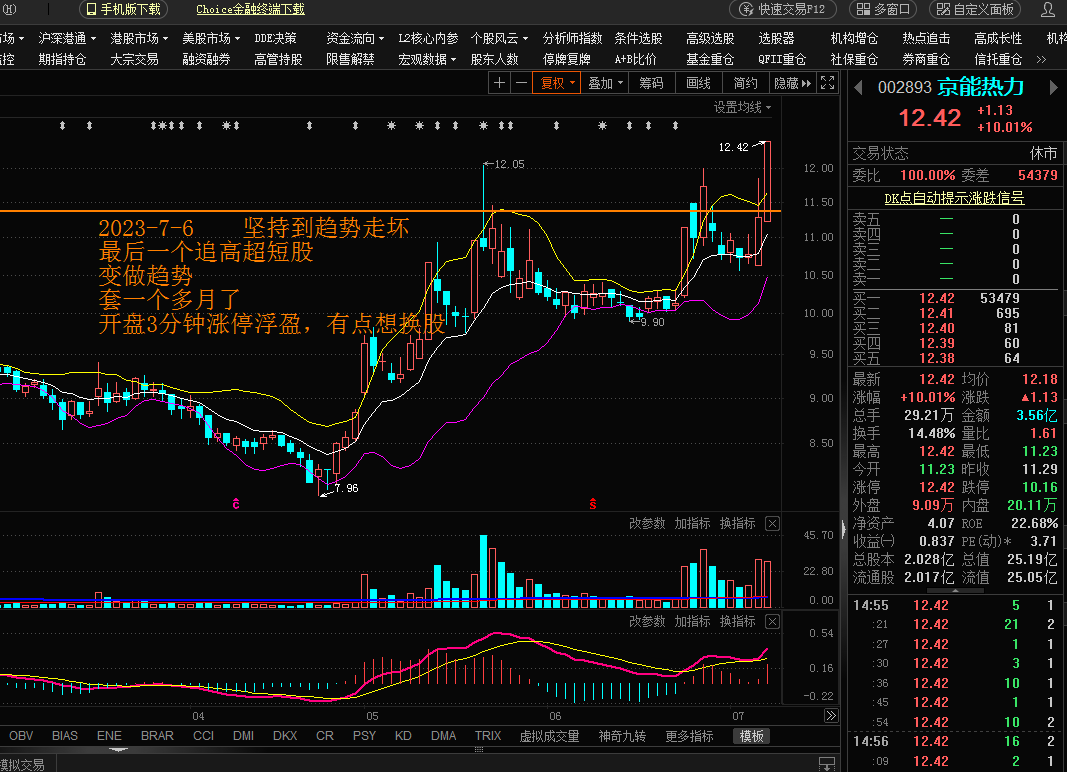Toggle 简约 simple mode
This screenshot has width=1067, height=772.
tap(746, 83)
